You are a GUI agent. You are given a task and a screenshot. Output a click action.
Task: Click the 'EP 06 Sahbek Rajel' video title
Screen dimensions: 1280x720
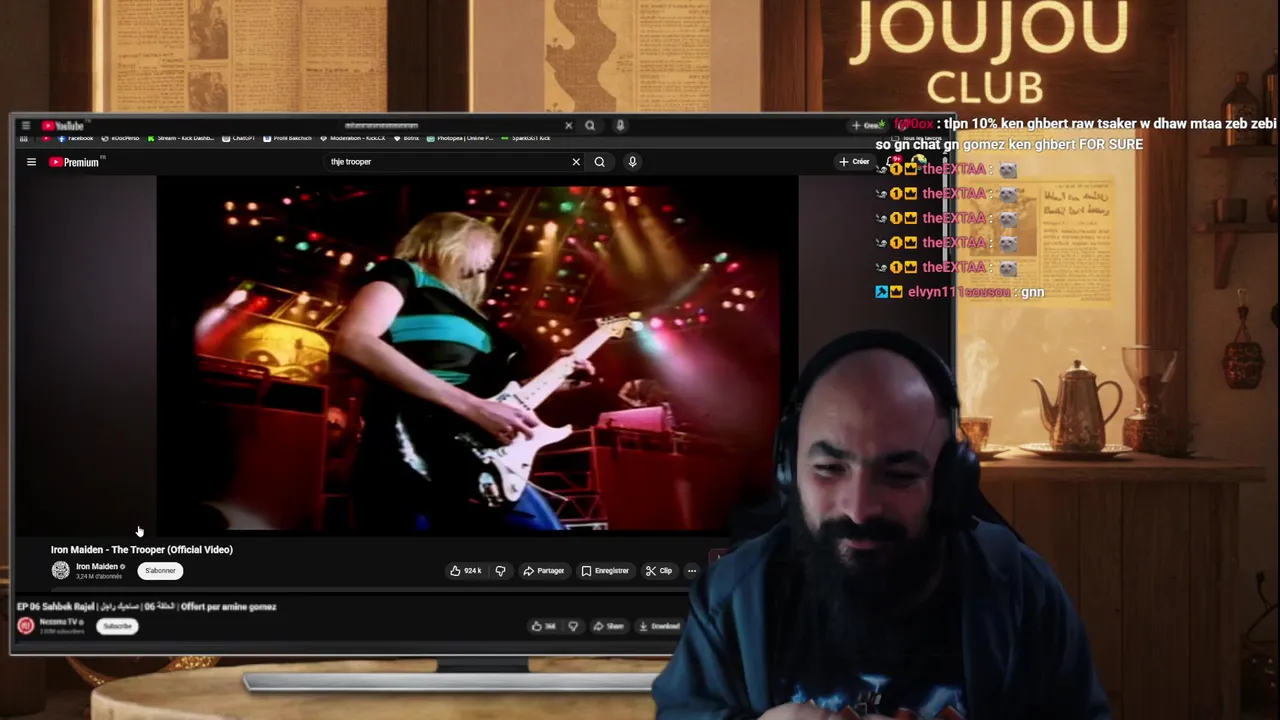click(x=146, y=606)
